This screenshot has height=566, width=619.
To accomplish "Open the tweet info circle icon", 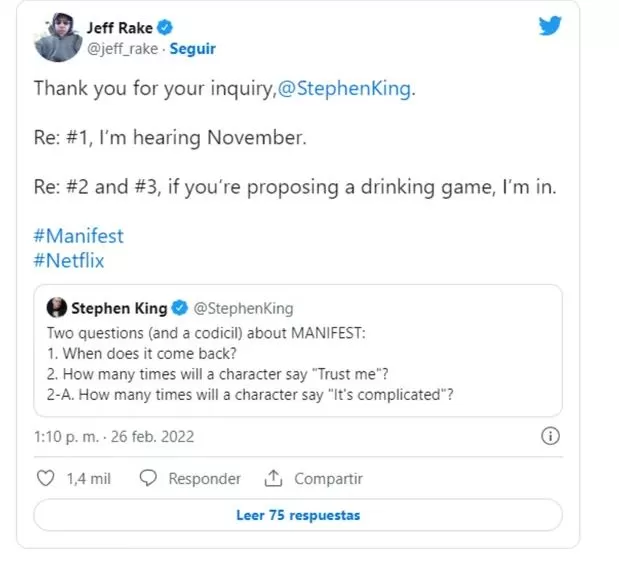I will tap(549, 436).
